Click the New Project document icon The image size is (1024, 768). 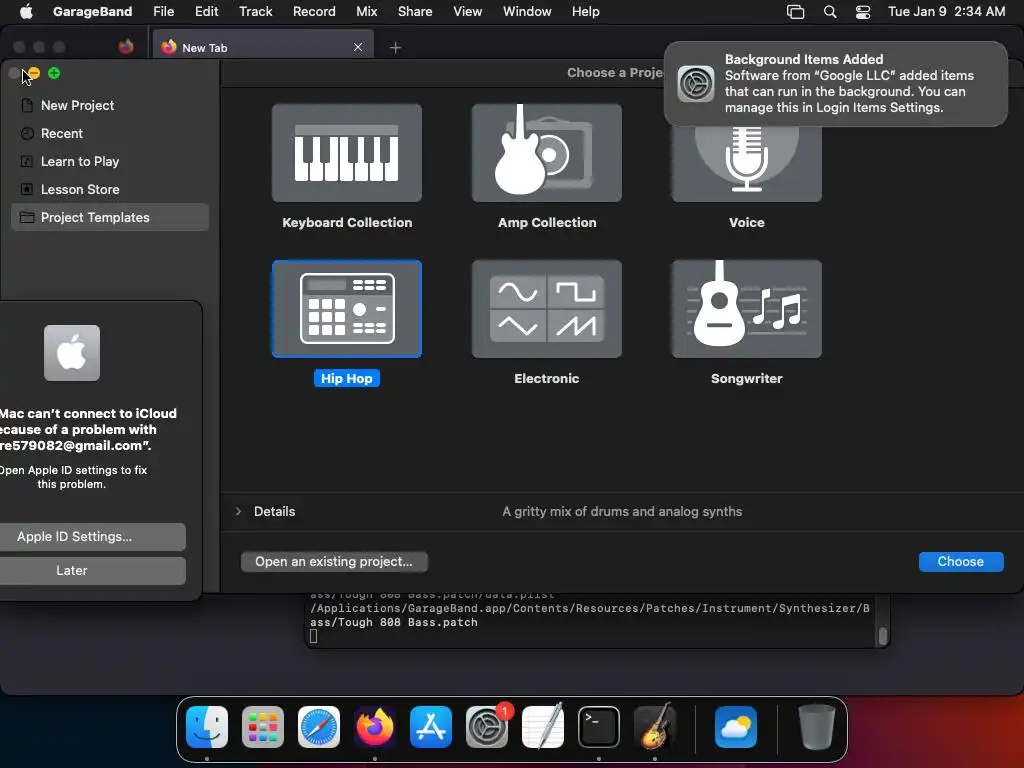pyautogui.click(x=27, y=105)
